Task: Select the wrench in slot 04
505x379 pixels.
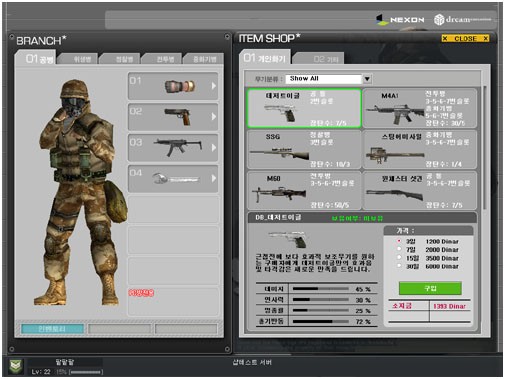Action: 173,179
